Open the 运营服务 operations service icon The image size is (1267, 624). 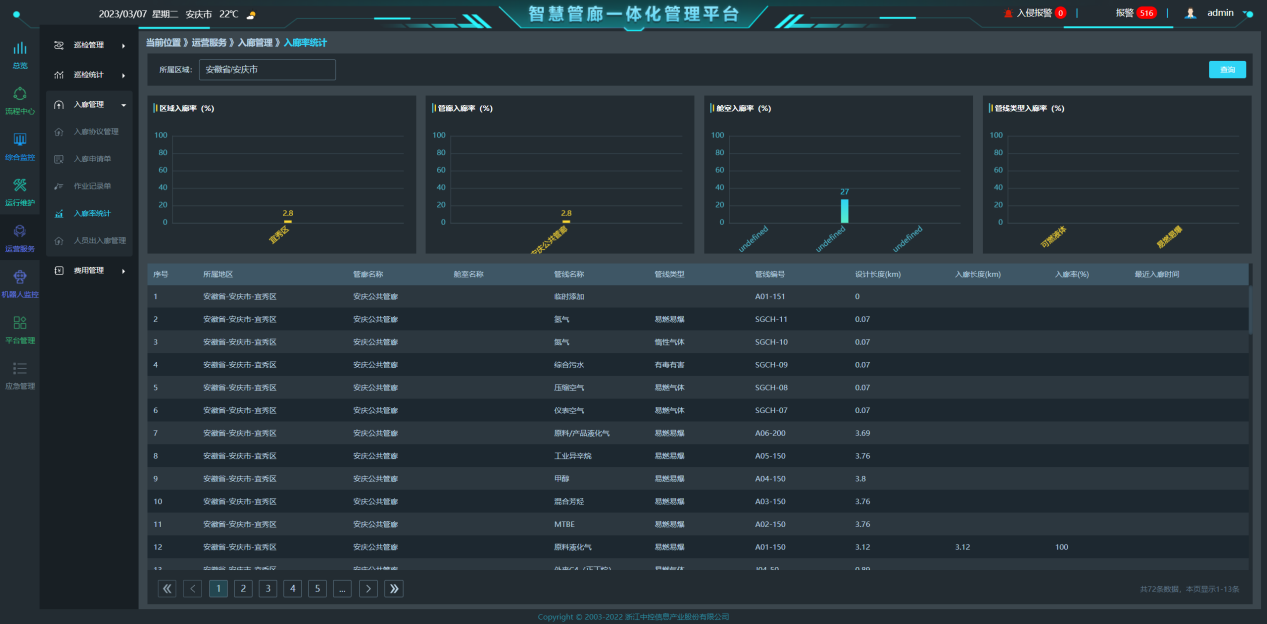[19, 231]
